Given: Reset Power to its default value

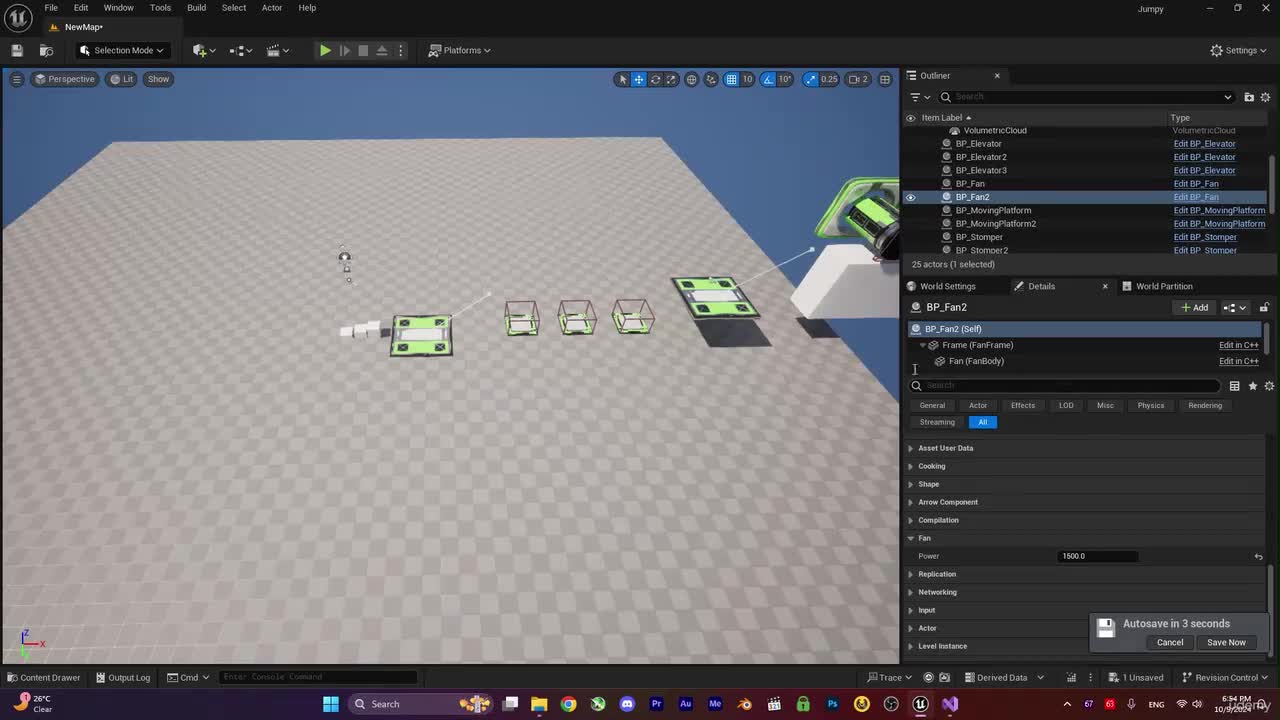Looking at the screenshot, I should point(1258,556).
